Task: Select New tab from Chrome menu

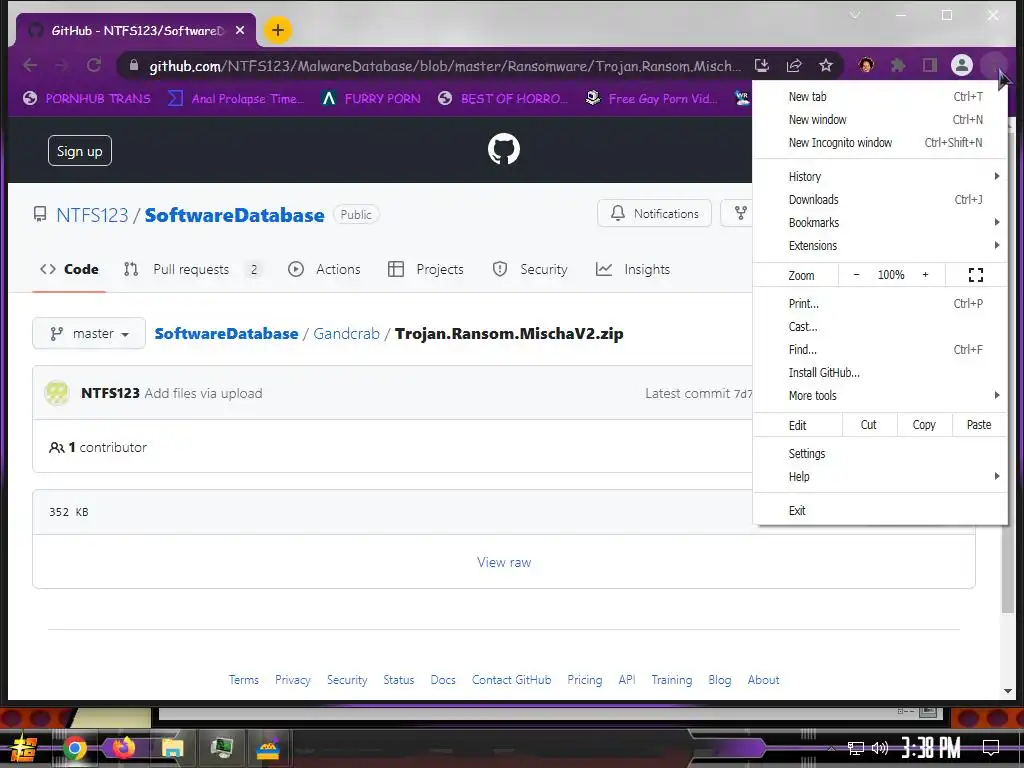Action: [x=880, y=97]
